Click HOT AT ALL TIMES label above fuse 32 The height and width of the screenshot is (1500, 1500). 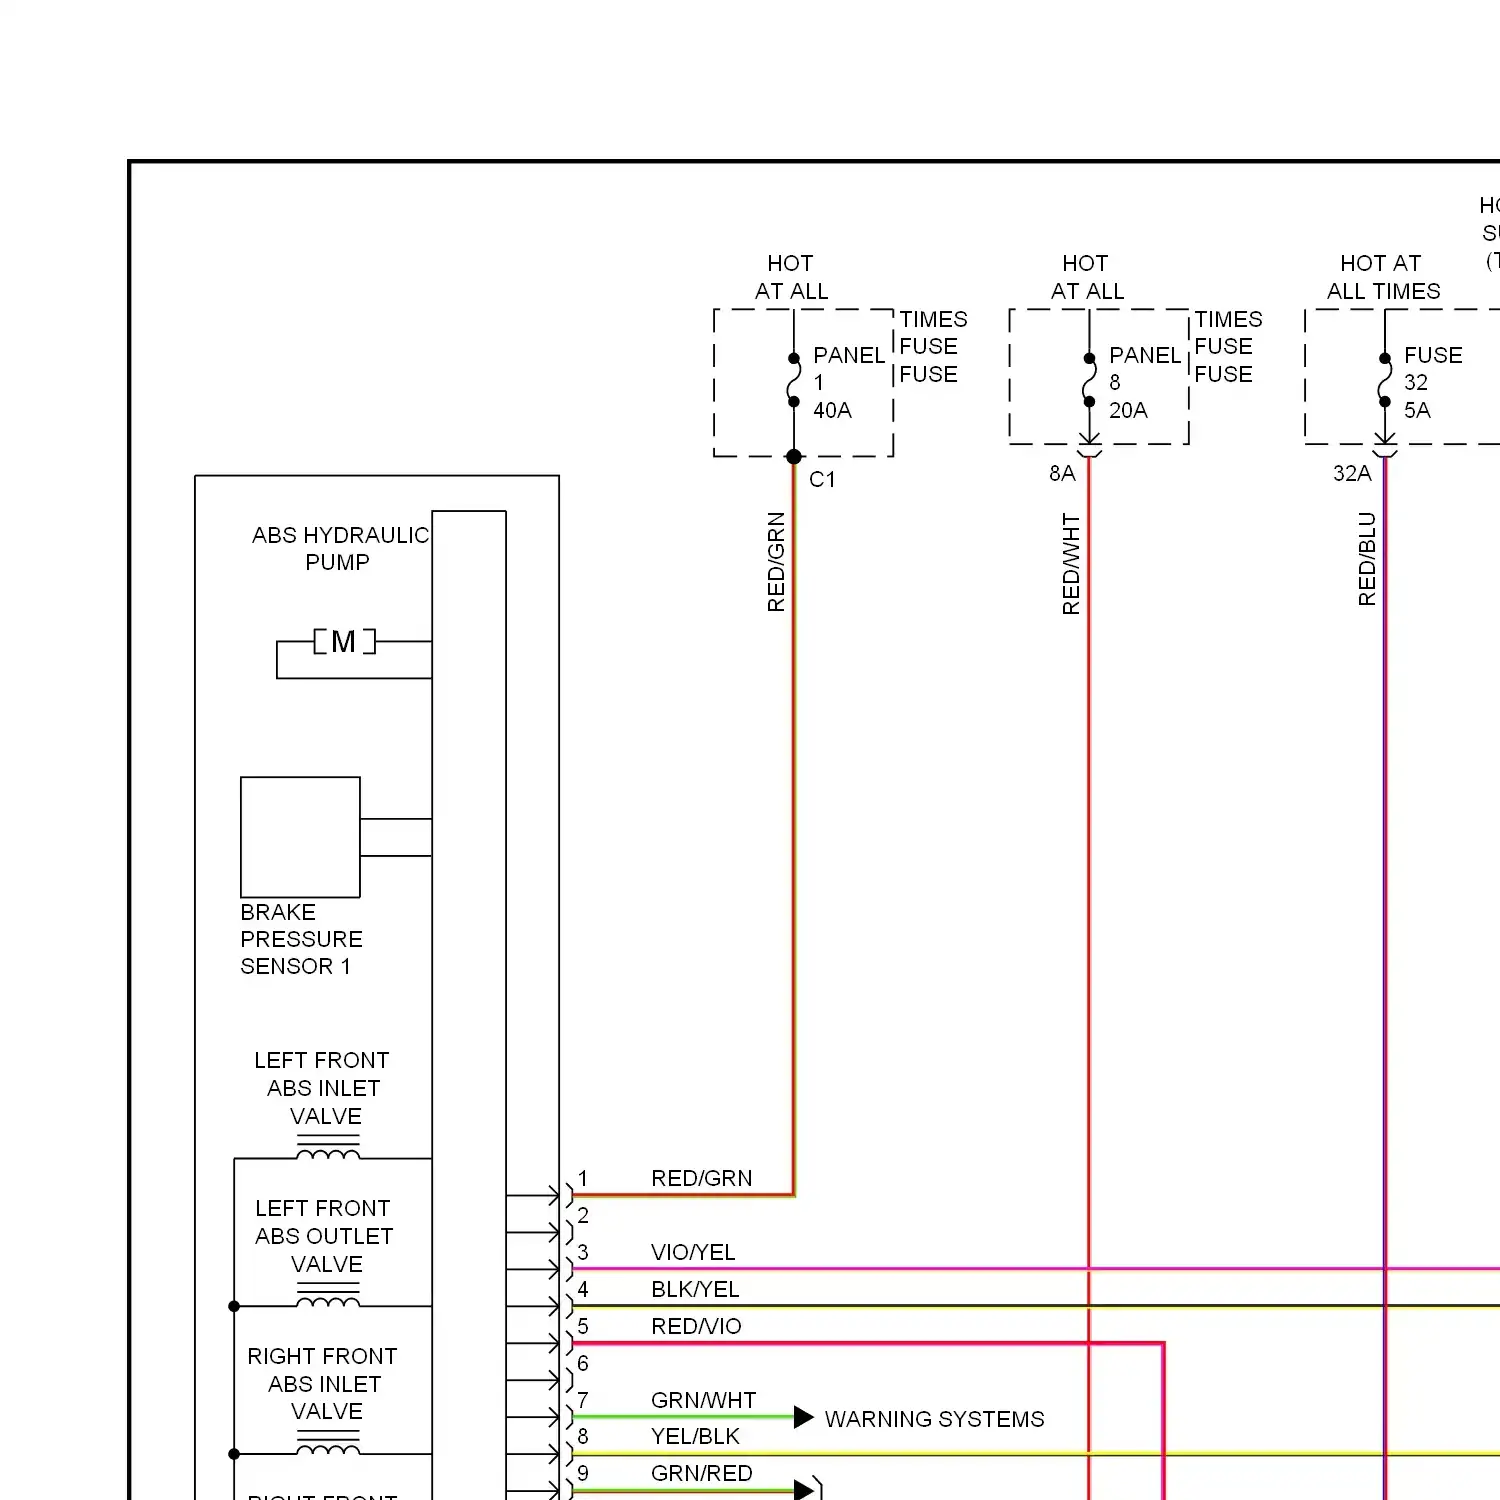point(1383,277)
